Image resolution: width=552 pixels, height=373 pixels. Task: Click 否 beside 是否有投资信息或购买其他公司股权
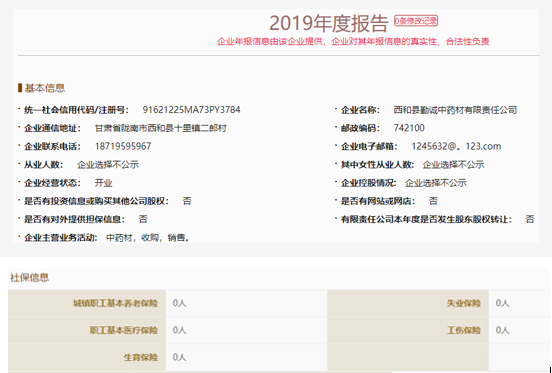click(x=187, y=201)
